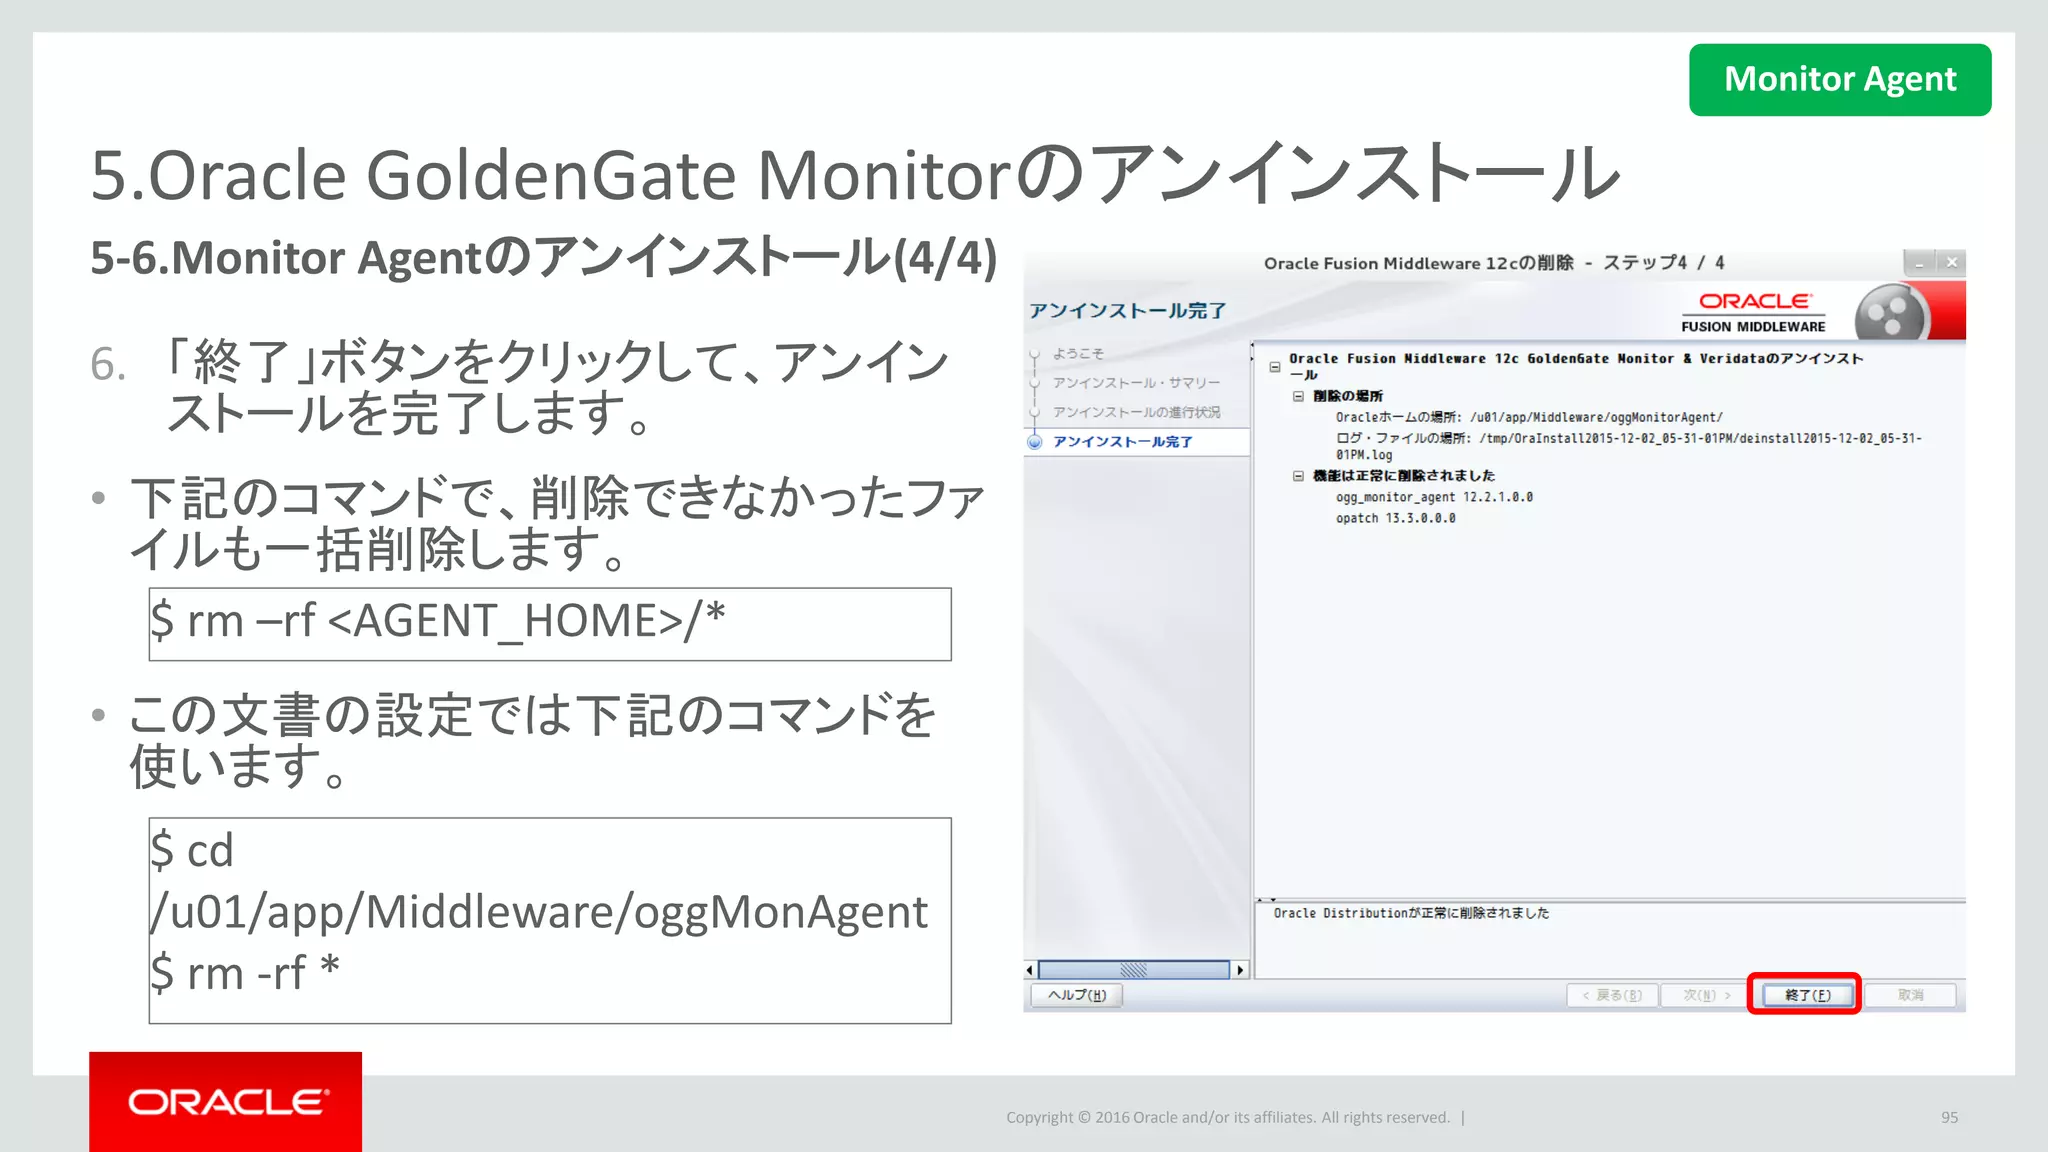Screen dimensions: 2048x1152
Task: Click the sidebar scroll right arrow
Action: (1241, 970)
